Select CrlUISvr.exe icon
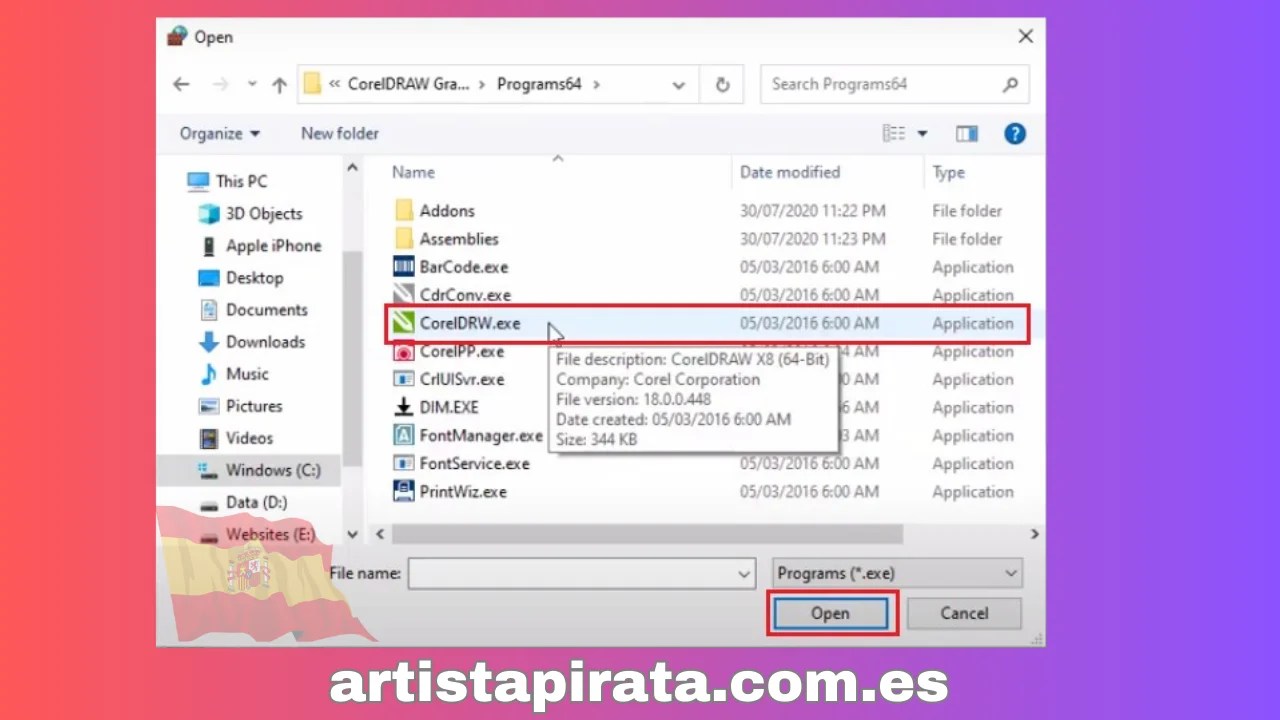The height and width of the screenshot is (720, 1280). (x=403, y=379)
